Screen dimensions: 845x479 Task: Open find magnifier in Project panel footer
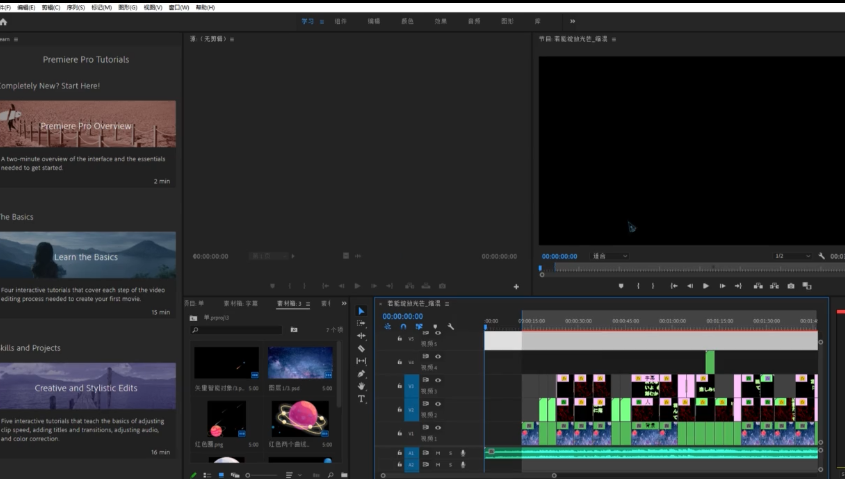(330, 475)
